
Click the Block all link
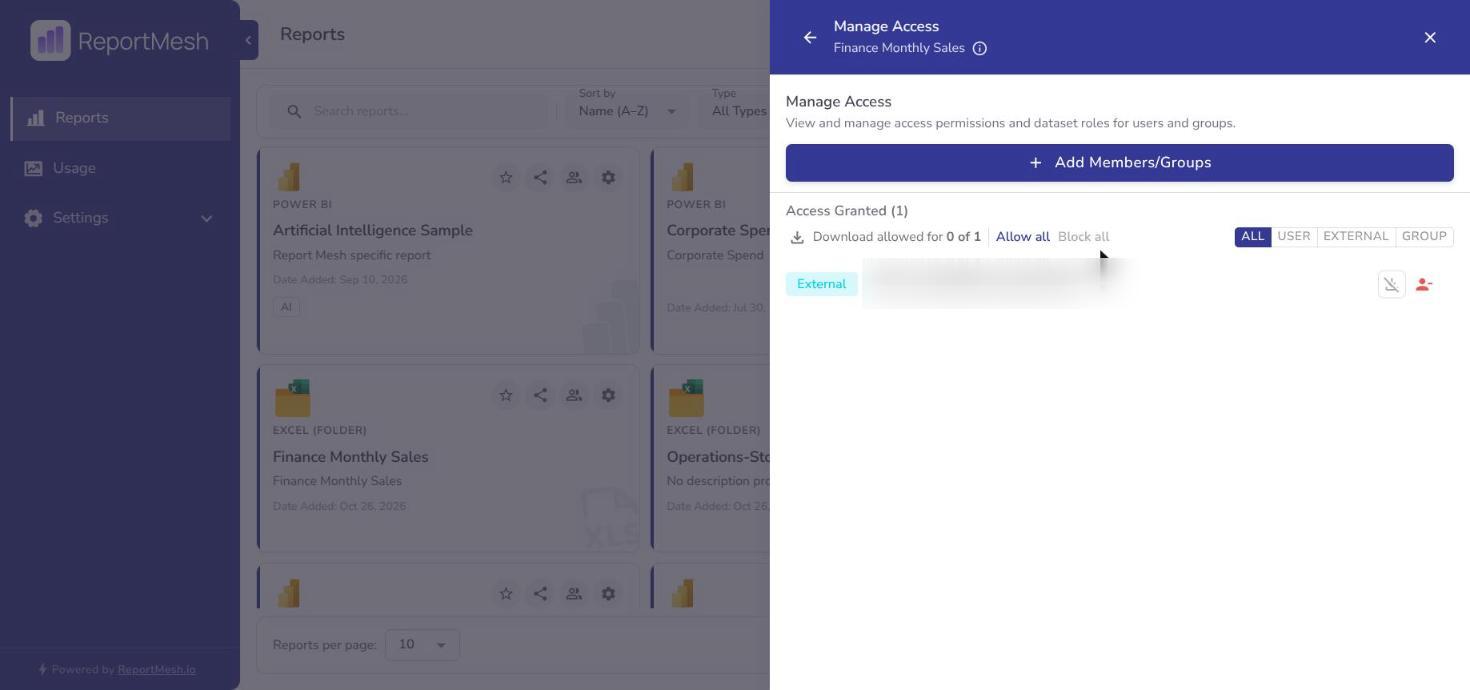click(x=1083, y=237)
